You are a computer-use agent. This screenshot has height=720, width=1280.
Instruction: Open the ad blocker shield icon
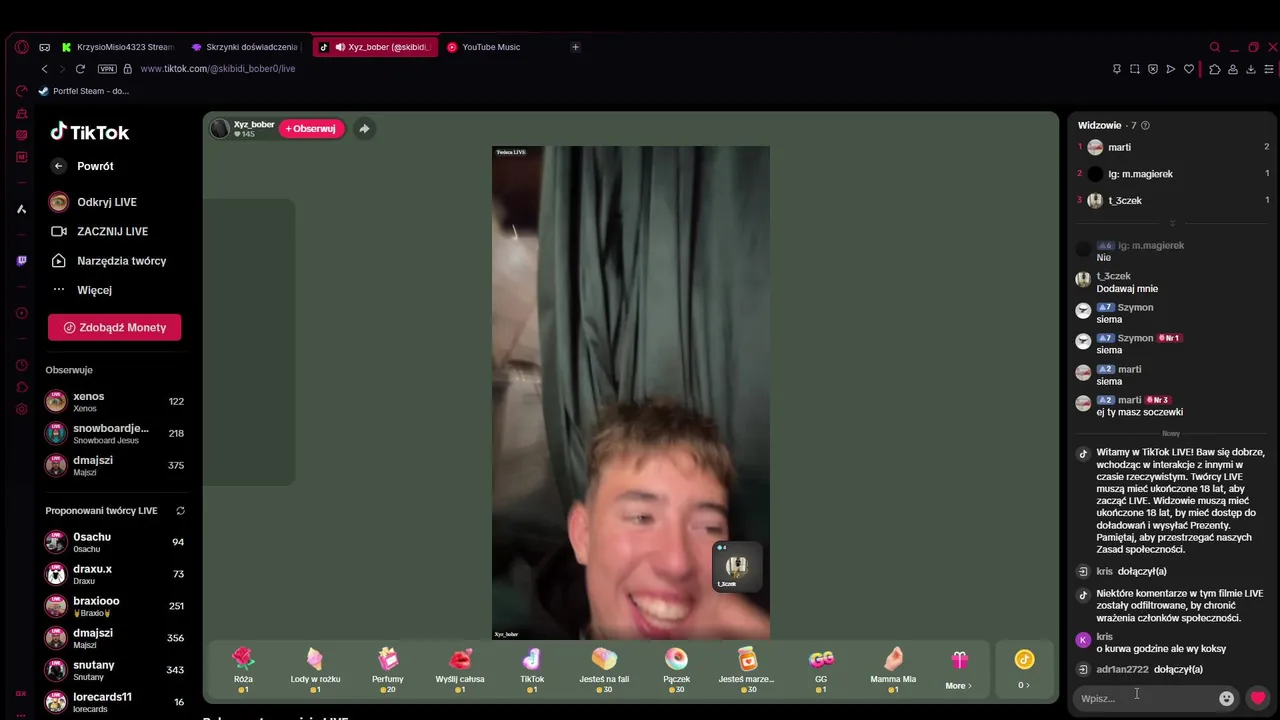click(1153, 69)
